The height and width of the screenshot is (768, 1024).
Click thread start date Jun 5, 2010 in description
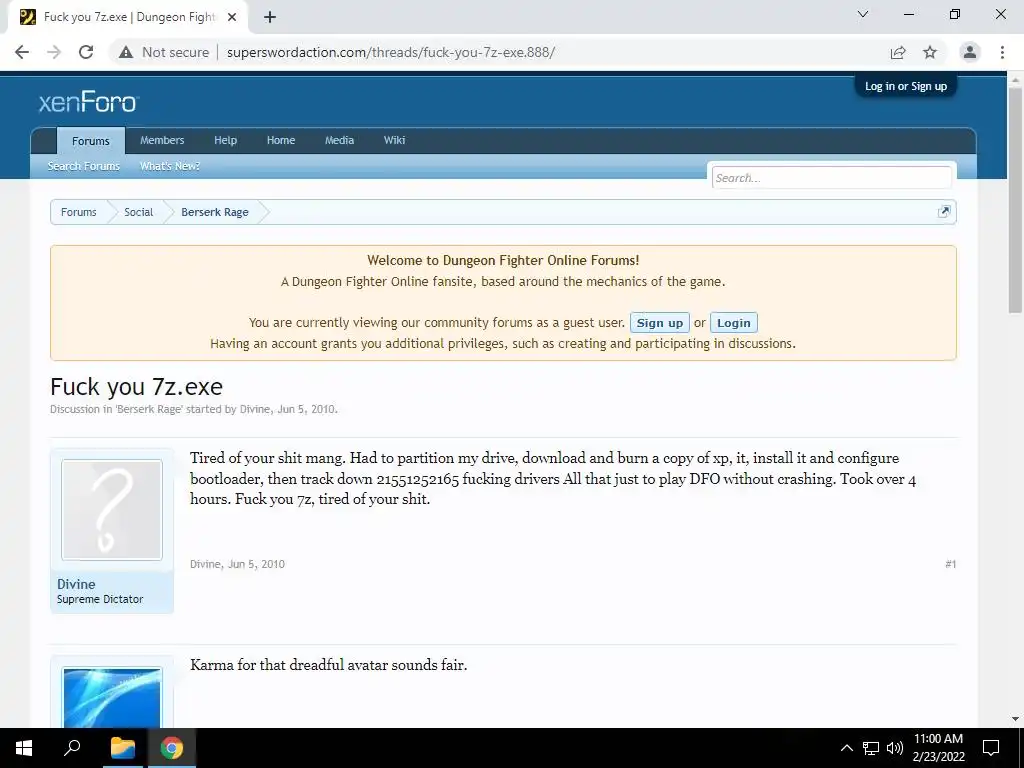(x=306, y=409)
